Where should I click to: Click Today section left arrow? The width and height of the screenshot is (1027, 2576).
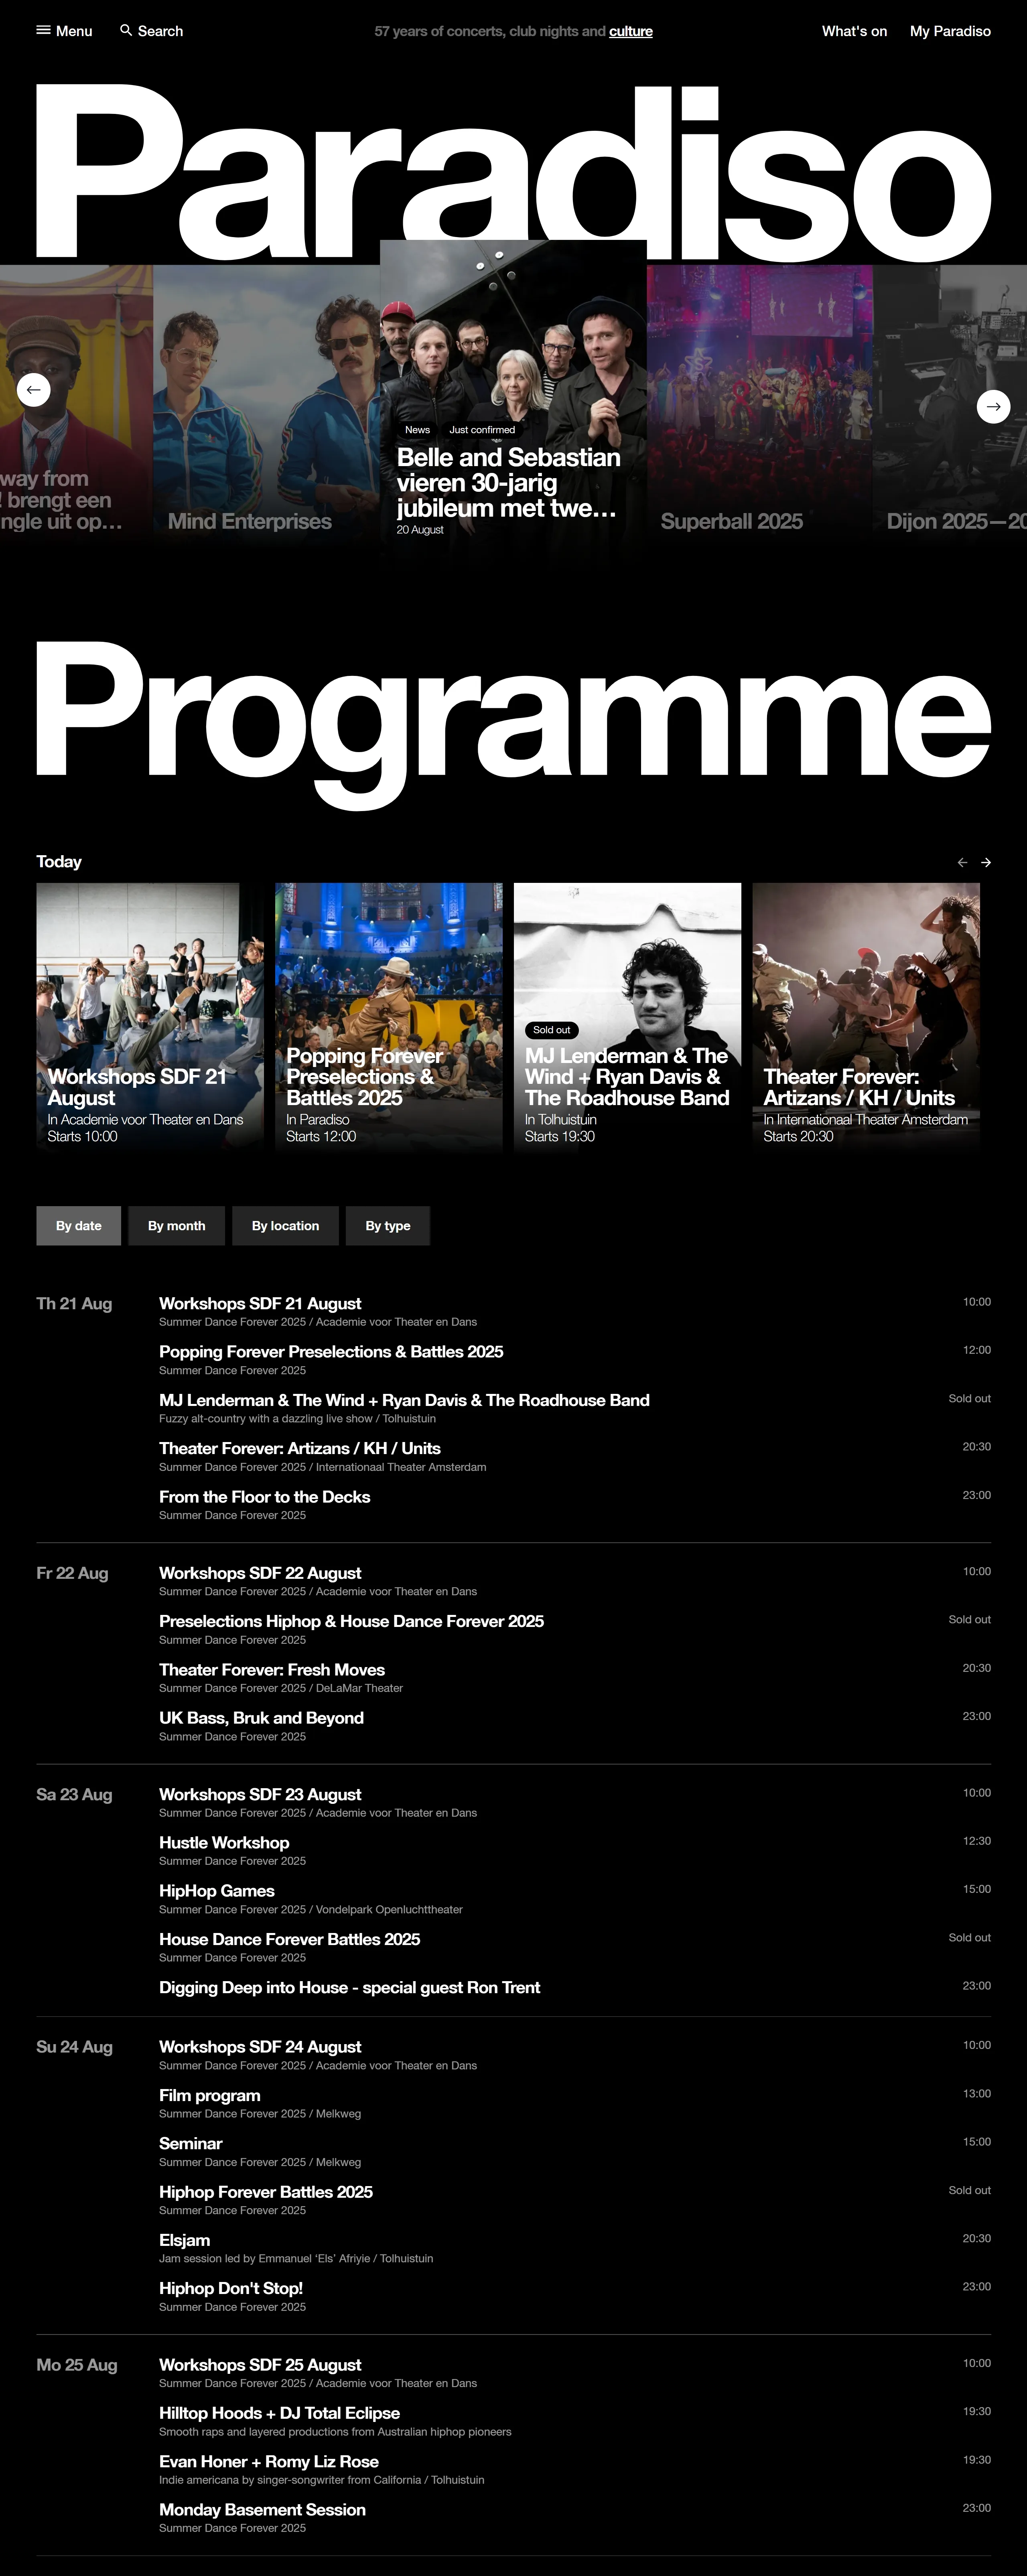click(x=962, y=862)
